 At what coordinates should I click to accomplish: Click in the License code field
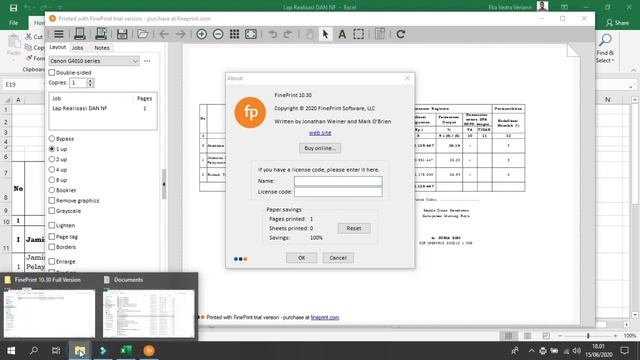[x=338, y=192]
